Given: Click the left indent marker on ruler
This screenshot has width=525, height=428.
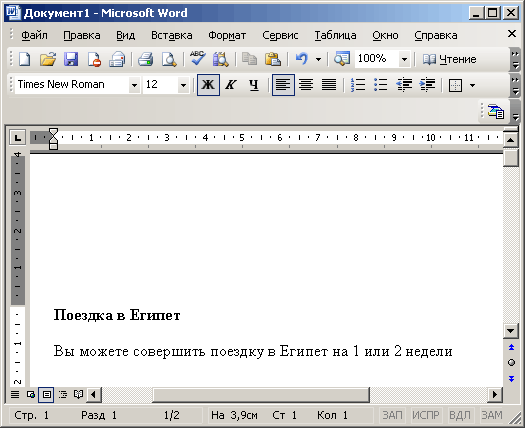Looking at the screenshot, I should [x=54, y=146].
